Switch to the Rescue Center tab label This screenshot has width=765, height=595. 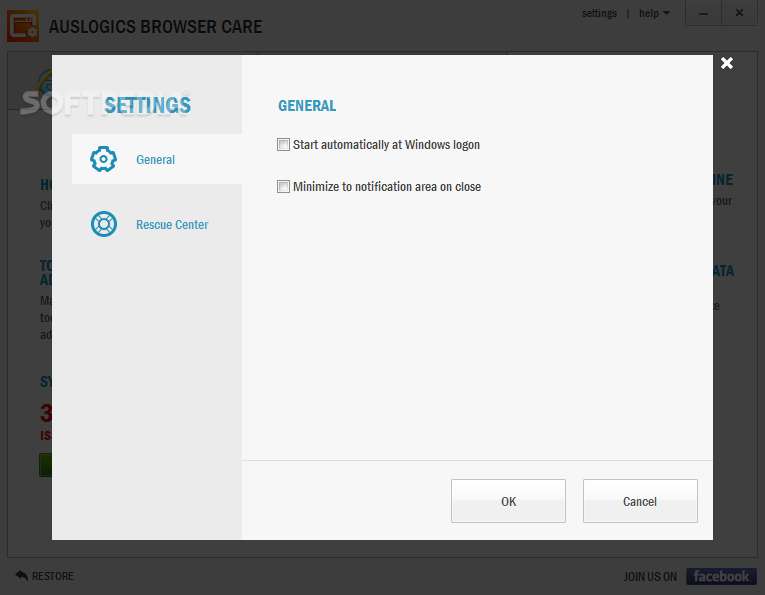pyautogui.click(x=172, y=224)
